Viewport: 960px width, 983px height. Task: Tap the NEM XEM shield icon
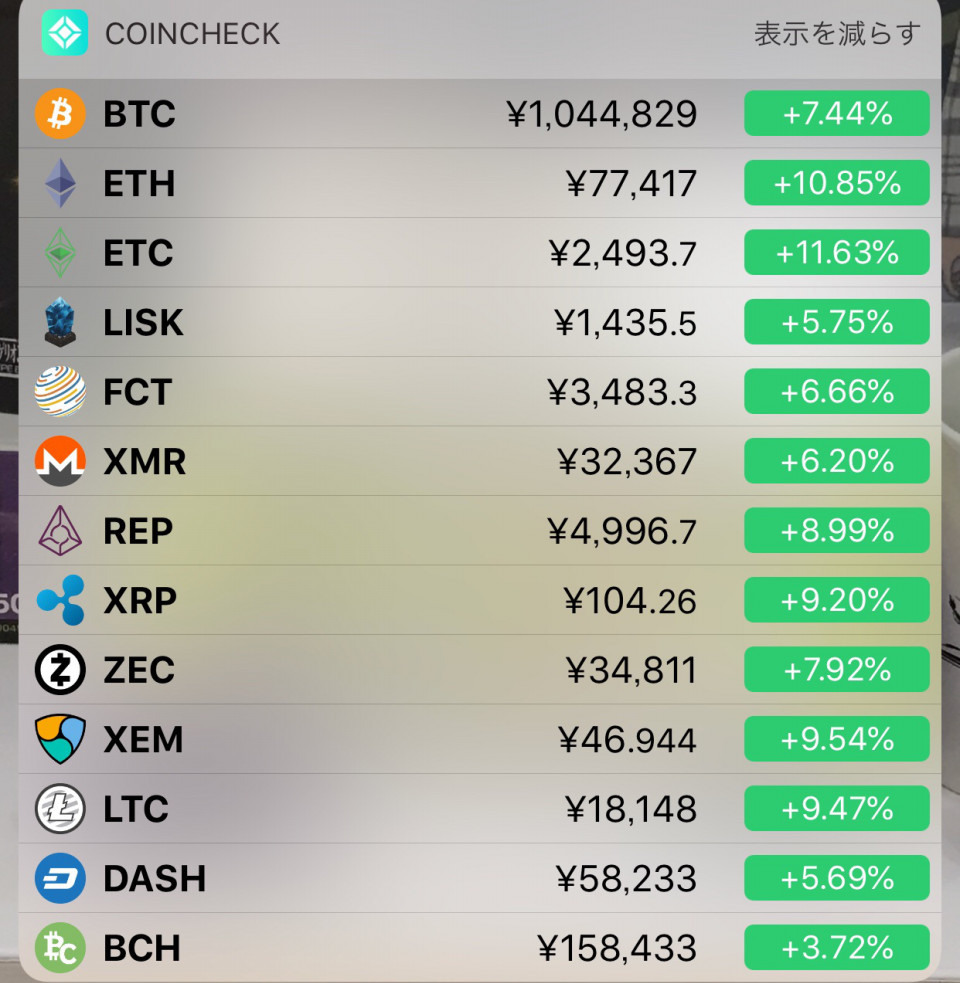click(60, 739)
